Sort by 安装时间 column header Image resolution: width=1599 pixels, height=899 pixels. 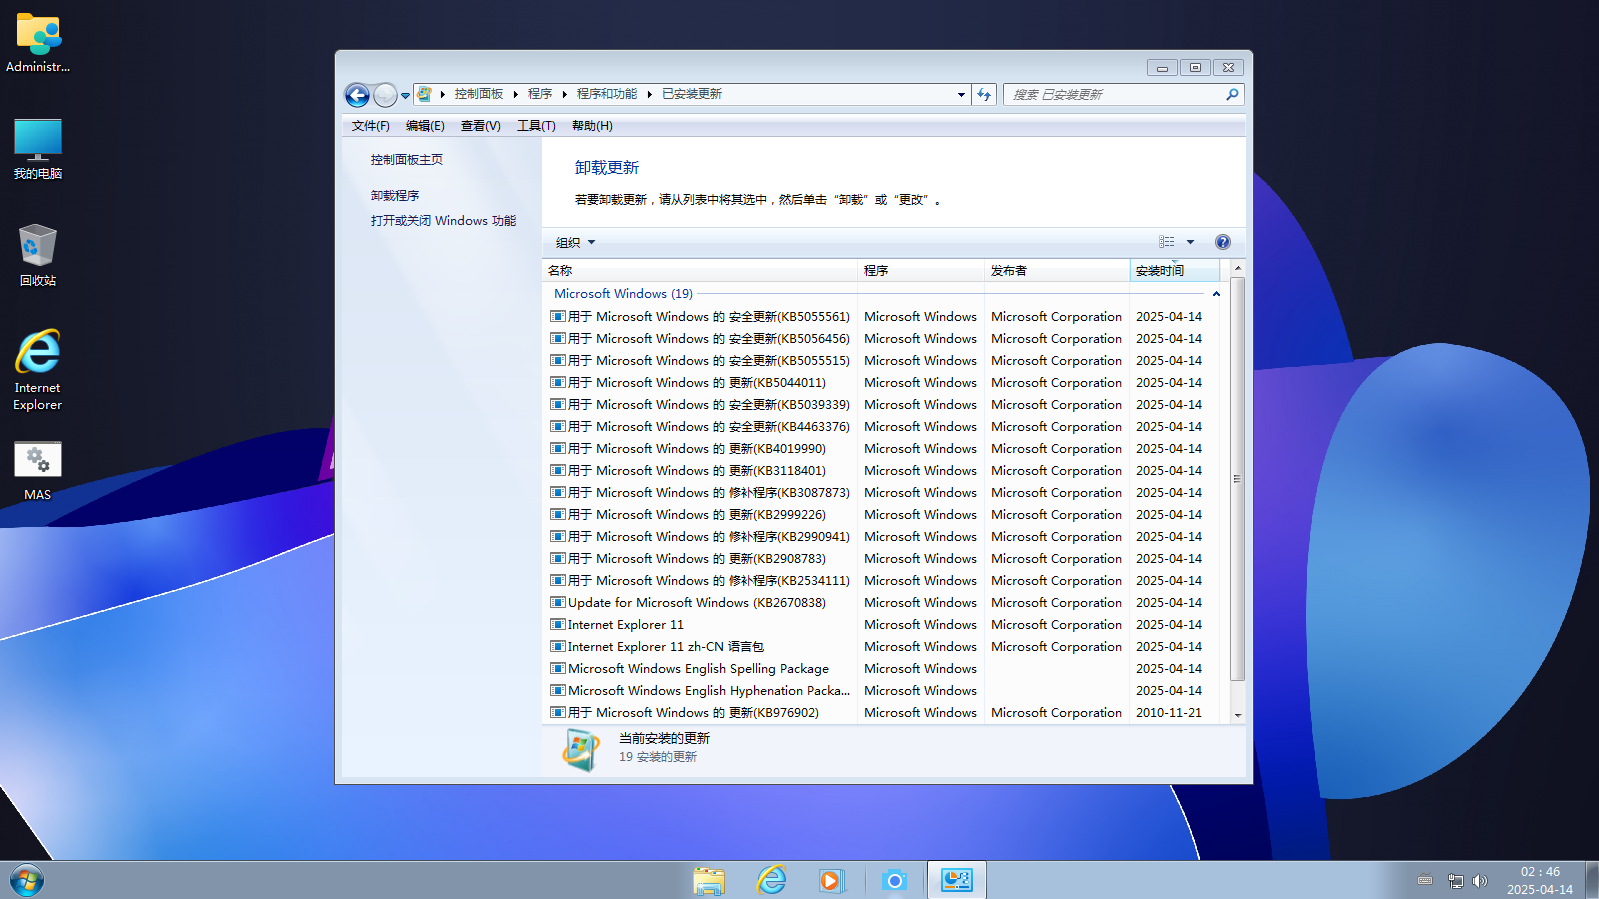pyautogui.click(x=1175, y=271)
